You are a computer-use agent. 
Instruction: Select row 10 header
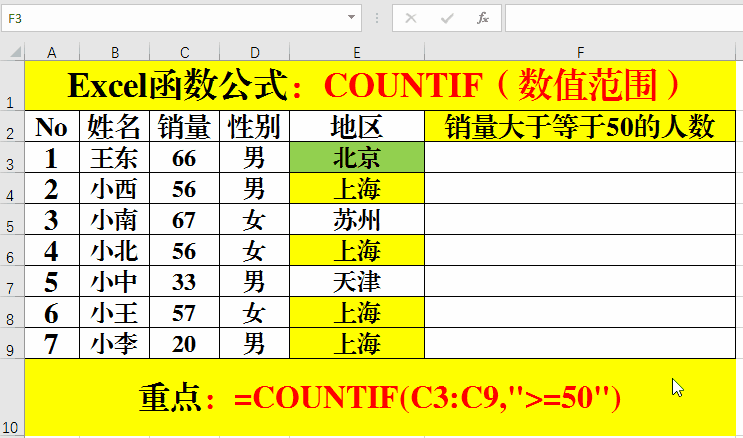(12, 397)
